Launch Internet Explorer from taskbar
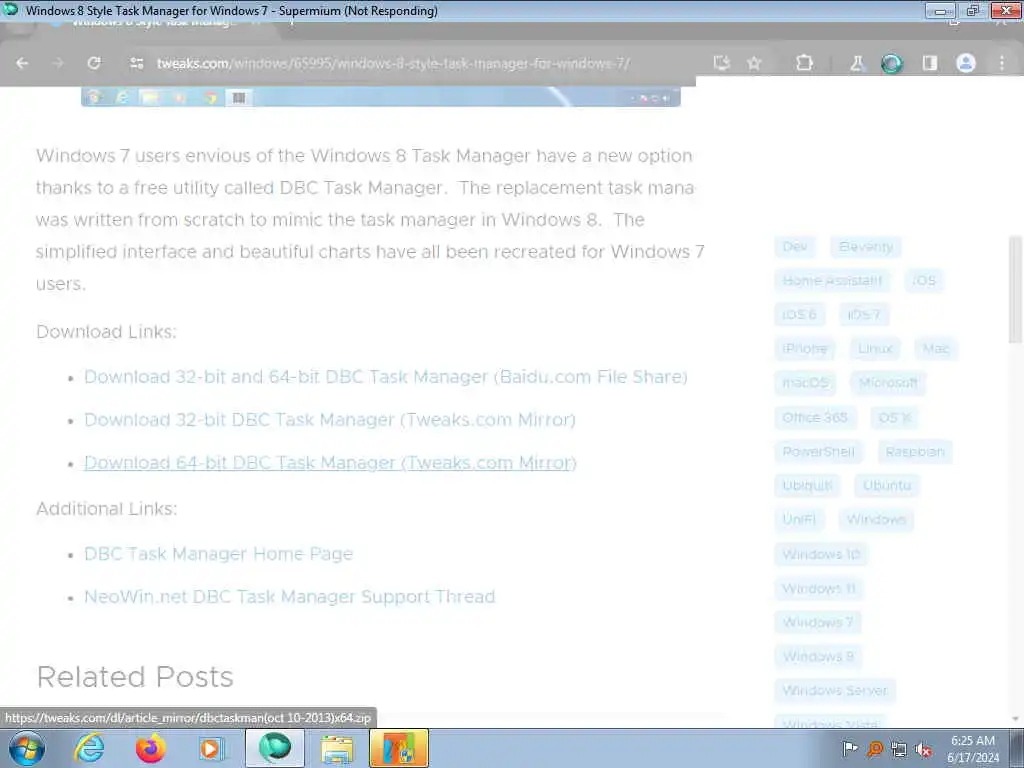Viewport: 1024px width, 768px height. click(x=89, y=748)
